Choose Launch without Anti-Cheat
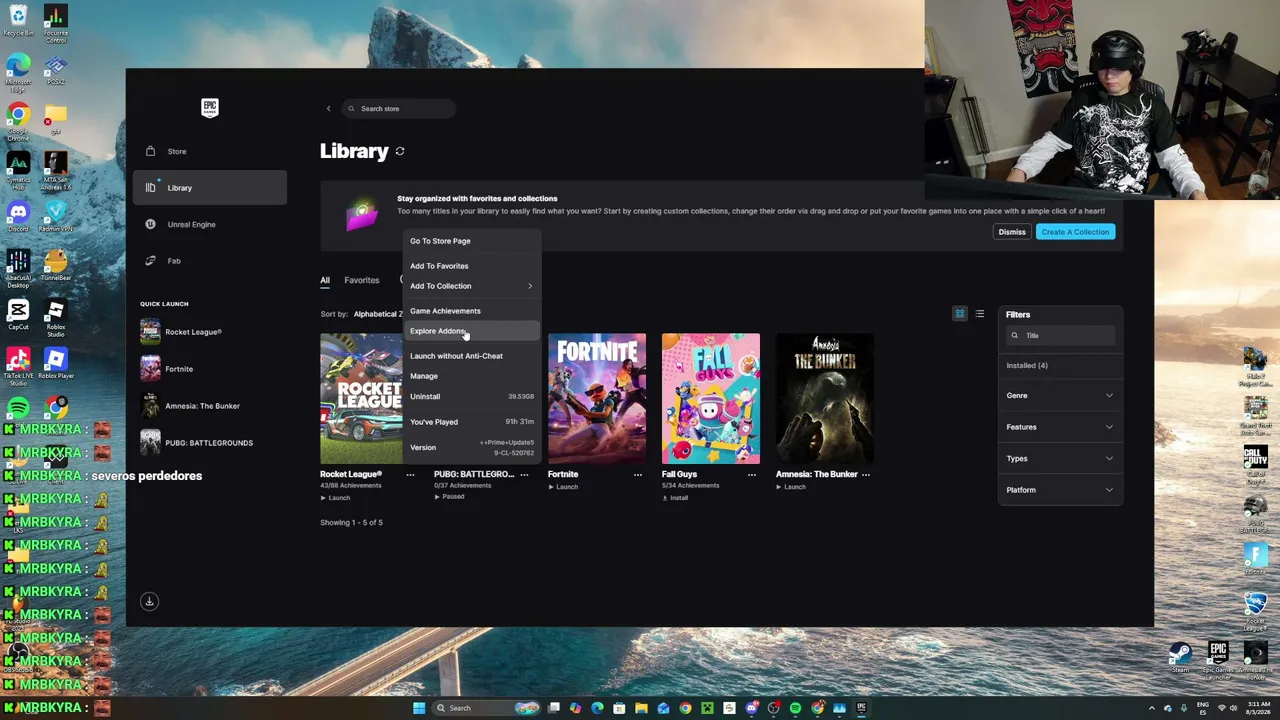Viewport: 1280px width, 720px height. (471, 356)
